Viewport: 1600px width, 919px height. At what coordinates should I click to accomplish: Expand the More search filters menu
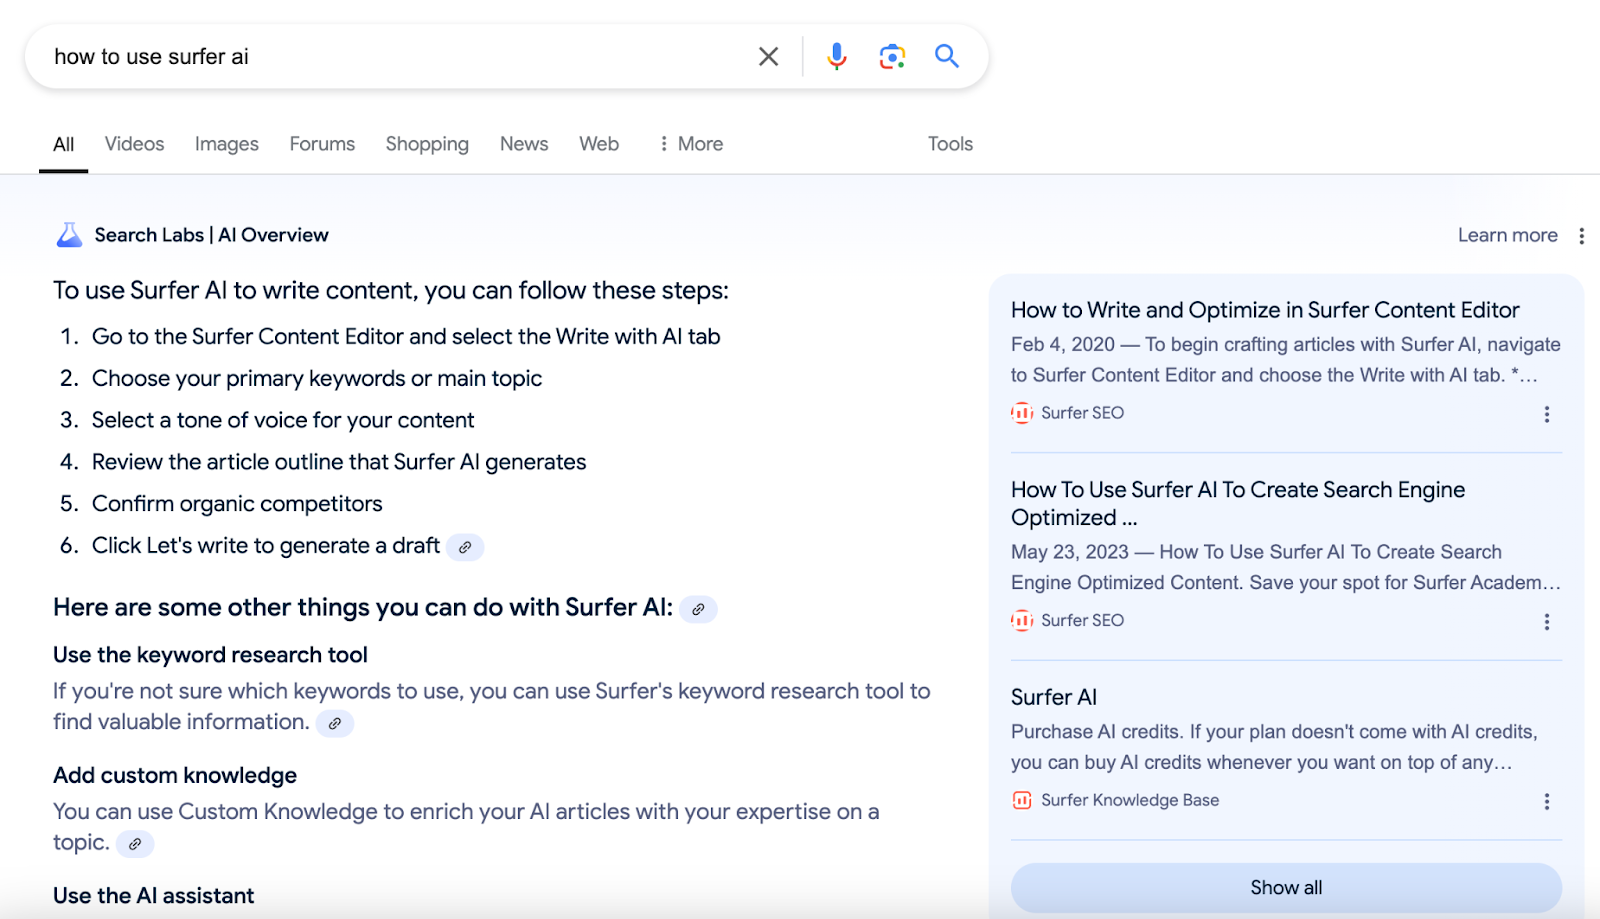691,144
